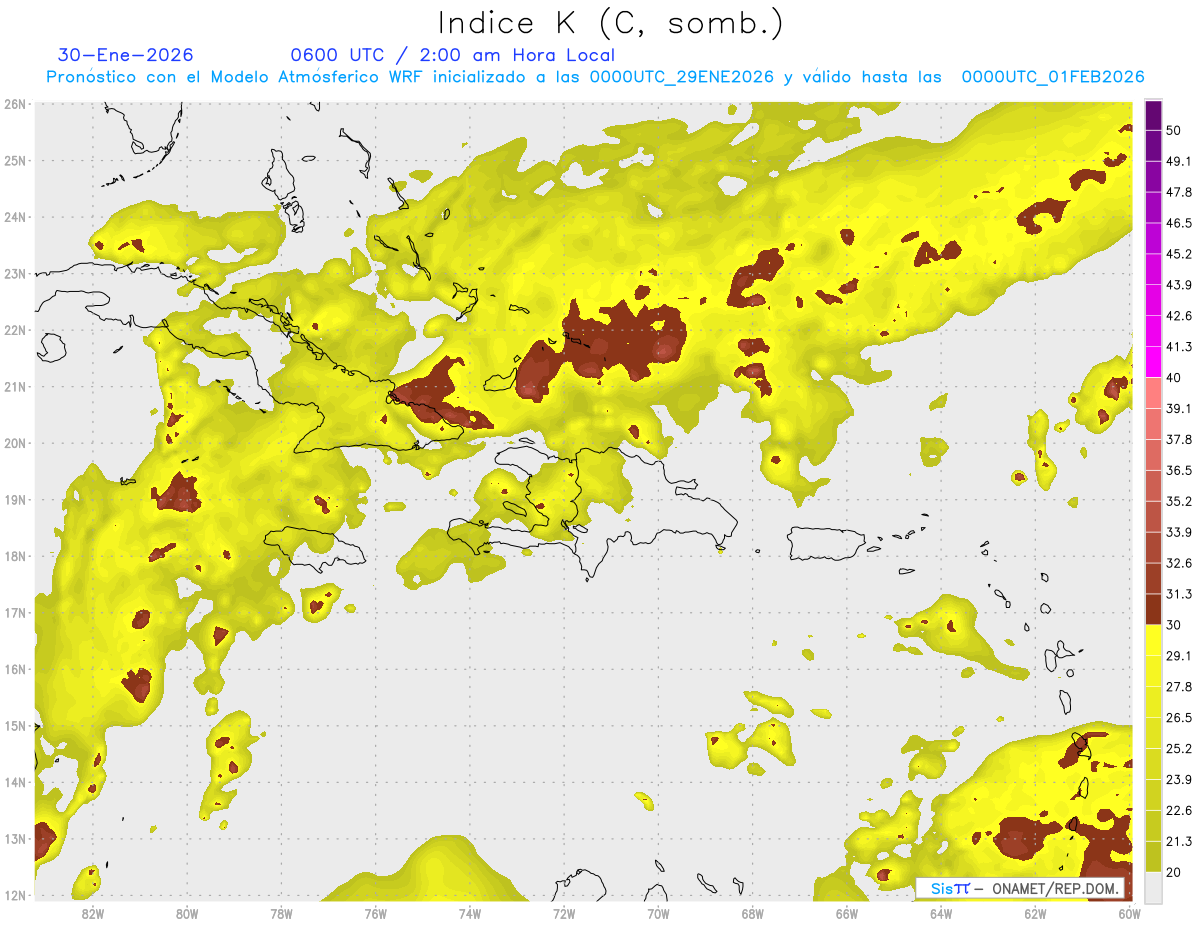1200x927 pixels.
Task: Click latitude label '15N'
Action: point(15,726)
